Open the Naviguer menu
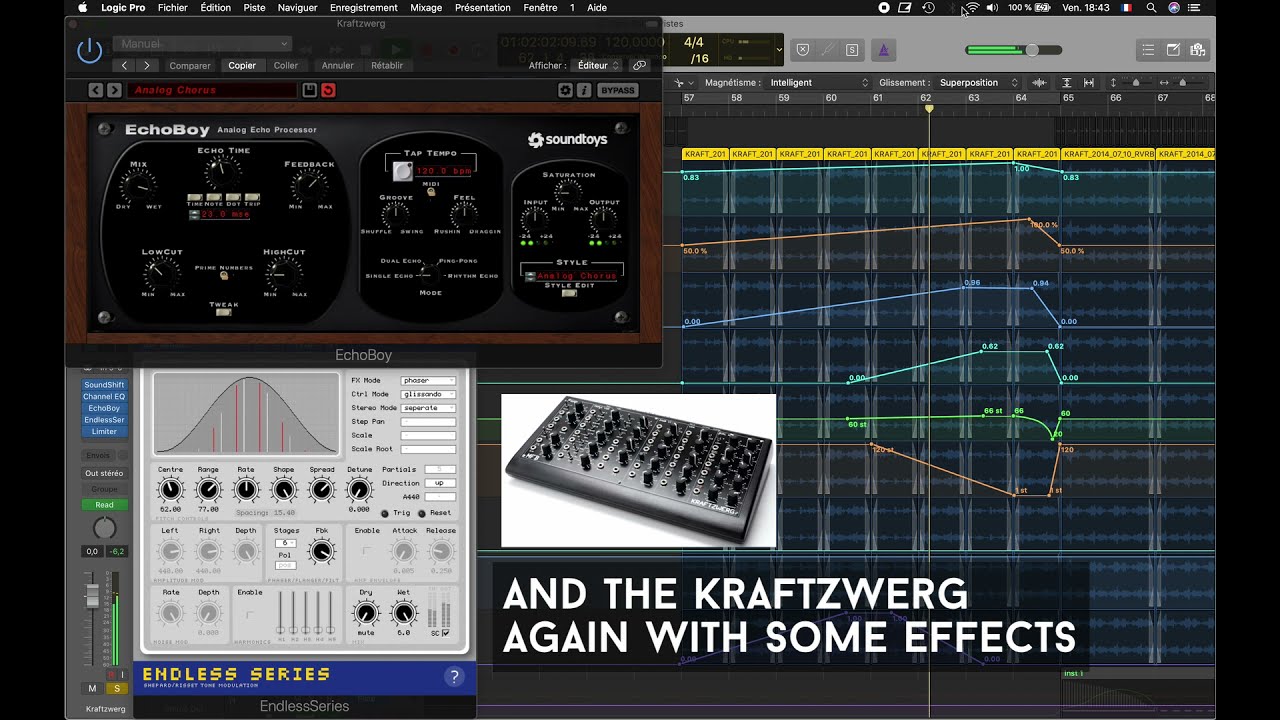This screenshot has height=720, width=1280. coord(298,7)
